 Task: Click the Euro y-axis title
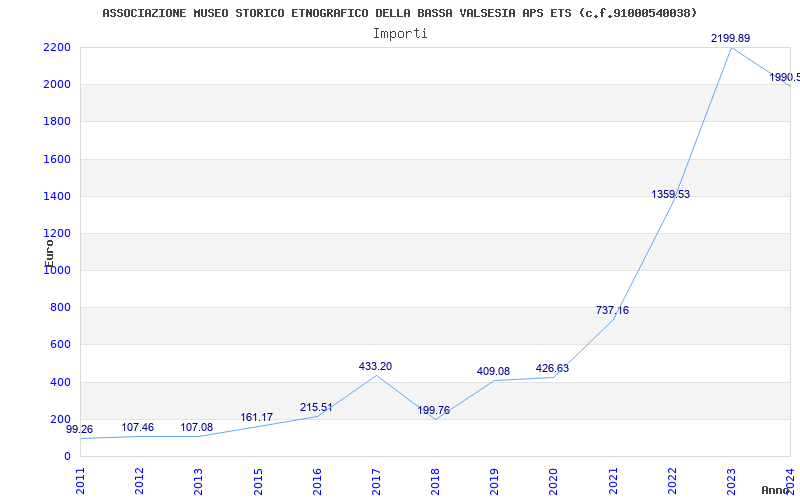coord(49,253)
